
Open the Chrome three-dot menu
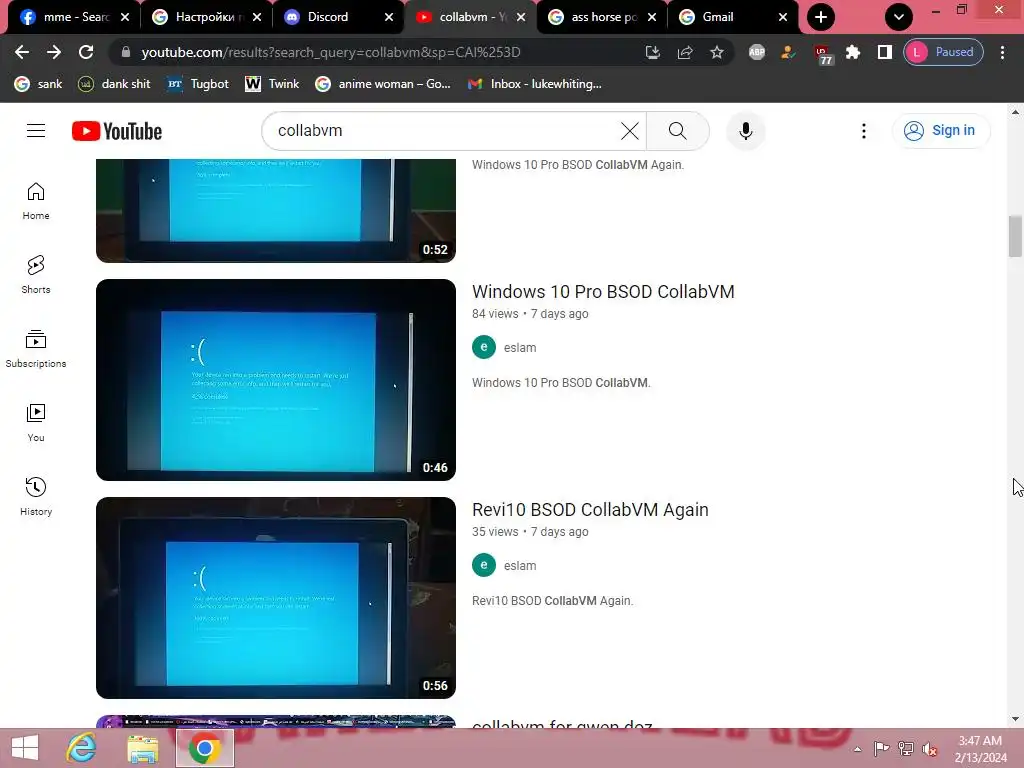[1002, 52]
